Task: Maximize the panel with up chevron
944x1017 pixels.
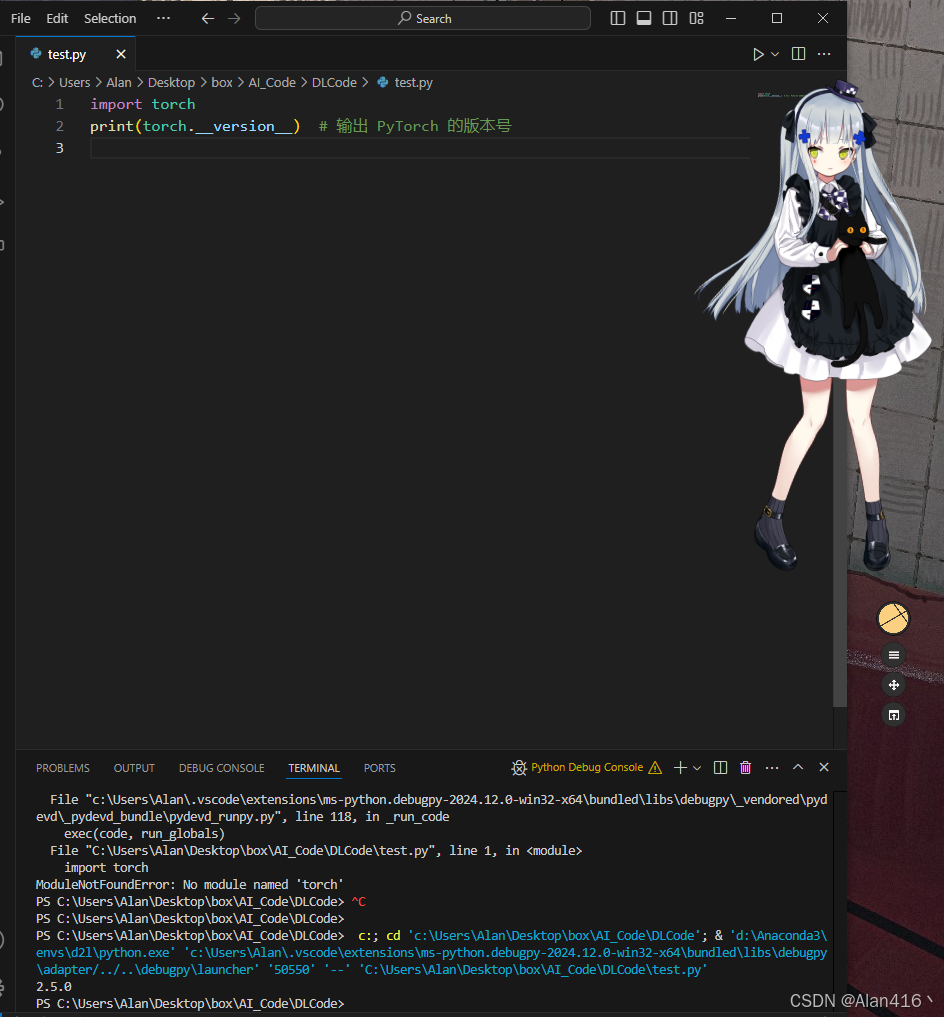Action: (x=798, y=767)
